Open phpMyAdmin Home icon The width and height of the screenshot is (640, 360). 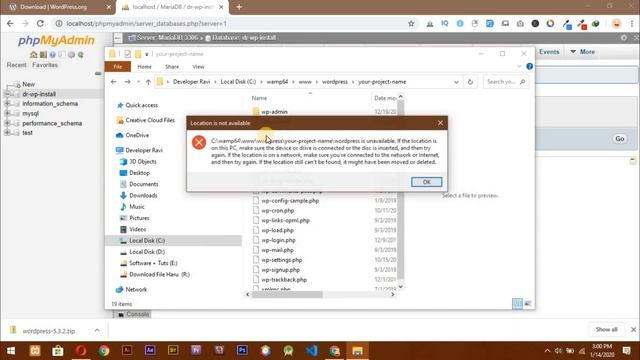(x=33, y=55)
